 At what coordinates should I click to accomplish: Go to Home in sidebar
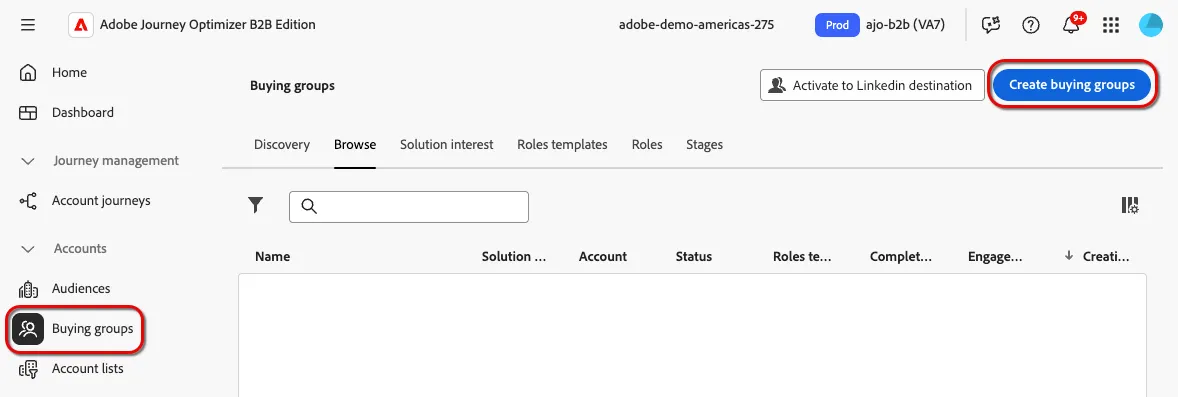(69, 73)
